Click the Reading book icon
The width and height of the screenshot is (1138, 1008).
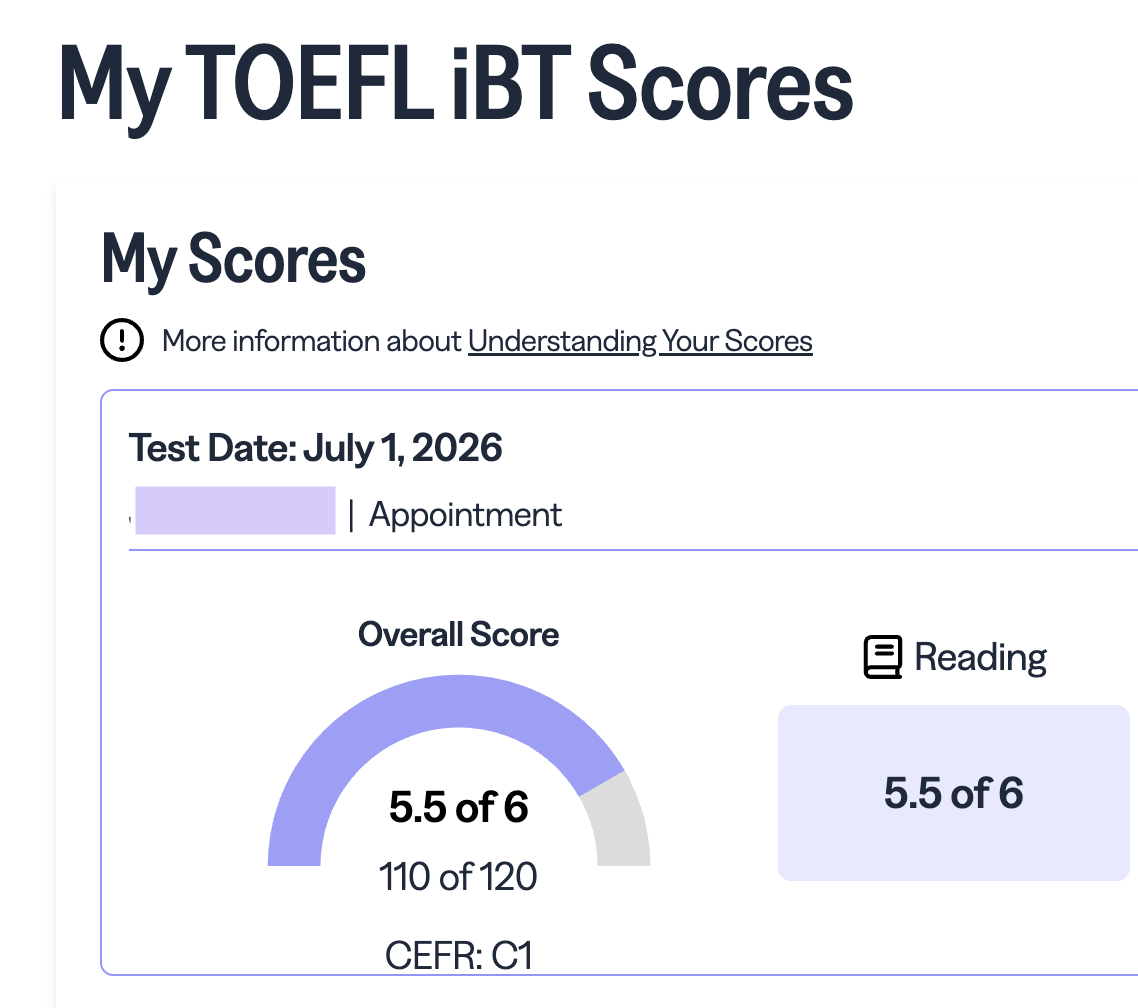(883, 657)
